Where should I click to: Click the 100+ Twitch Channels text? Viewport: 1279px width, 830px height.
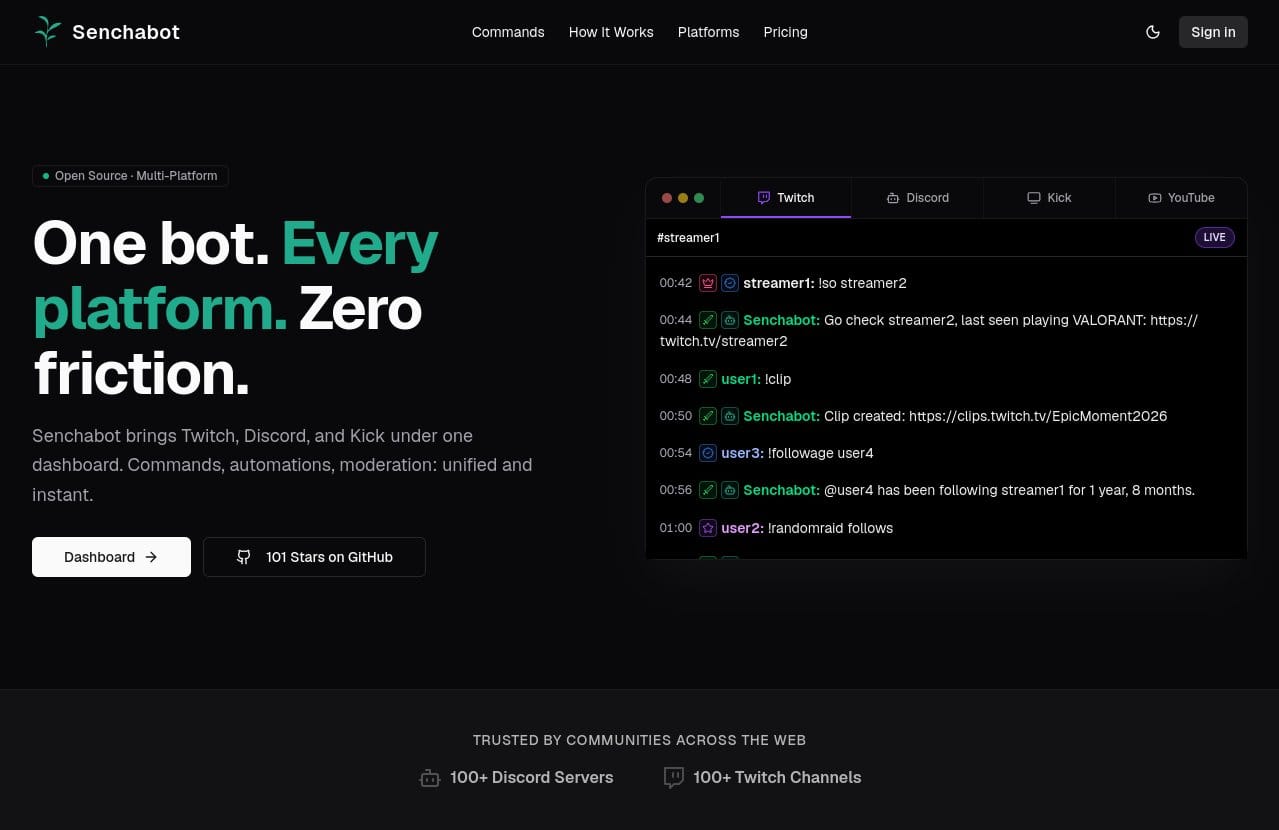777,778
